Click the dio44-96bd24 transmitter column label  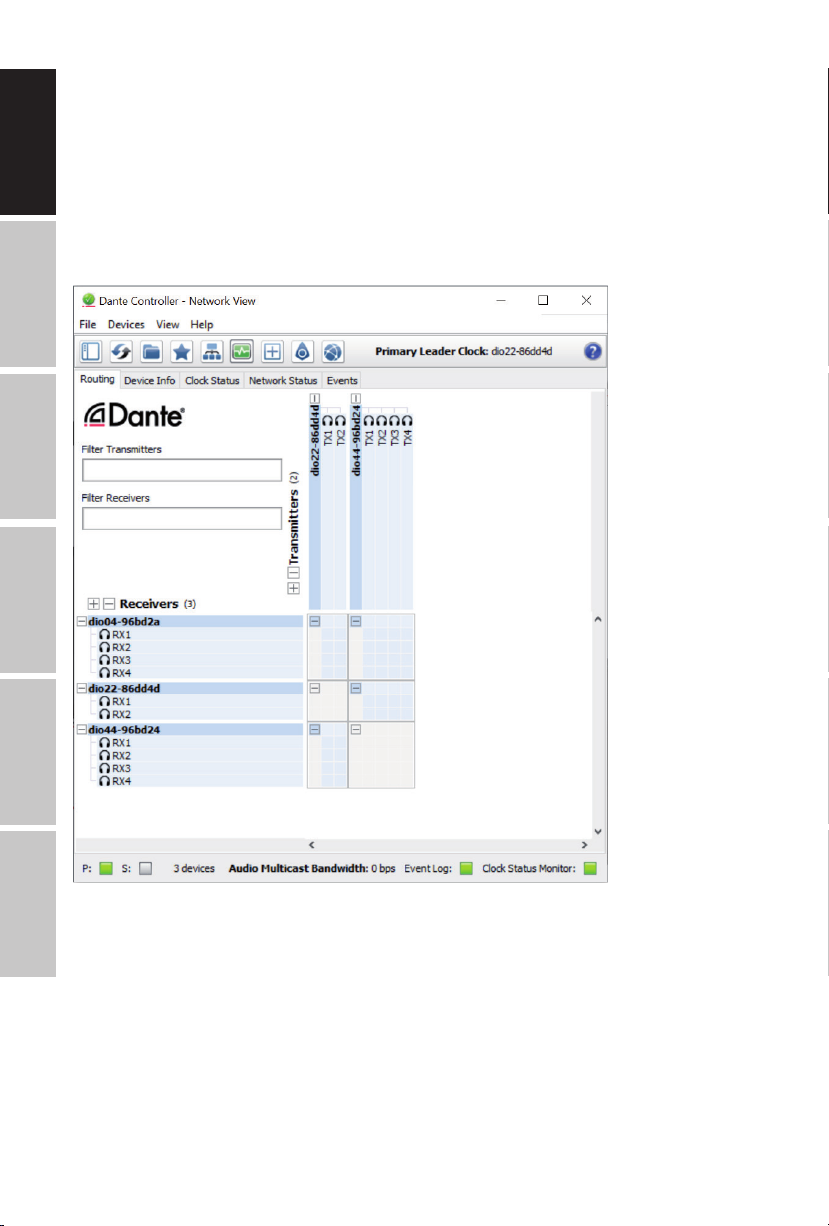tap(355, 439)
